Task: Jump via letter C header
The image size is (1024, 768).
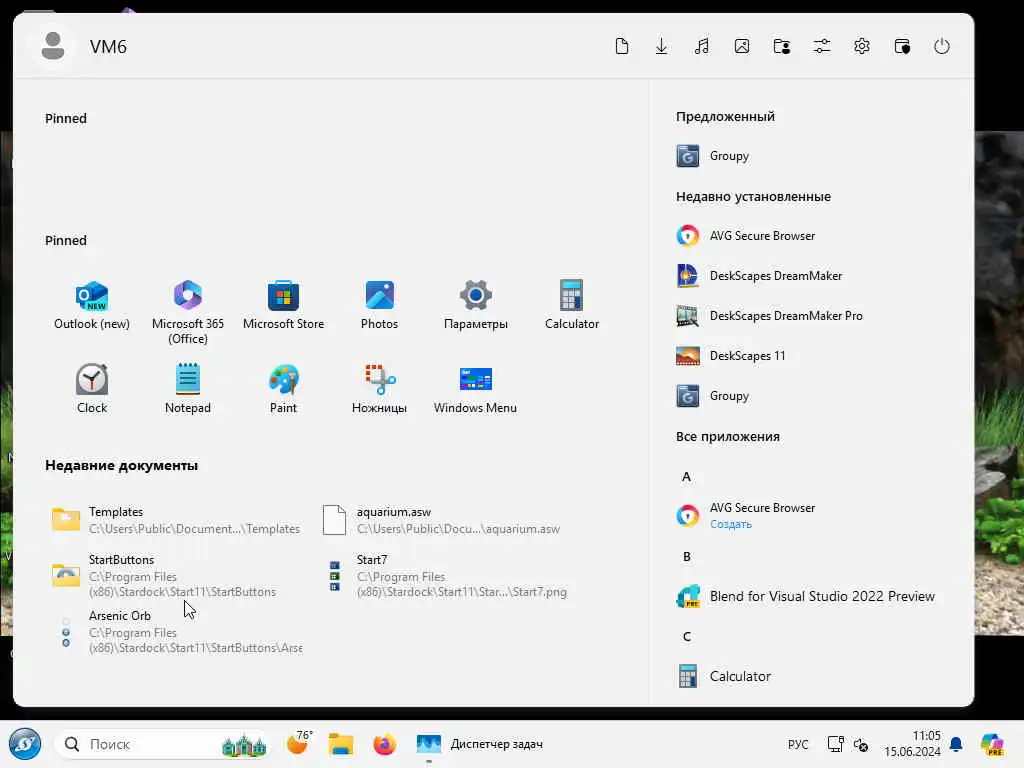Action: (686, 637)
